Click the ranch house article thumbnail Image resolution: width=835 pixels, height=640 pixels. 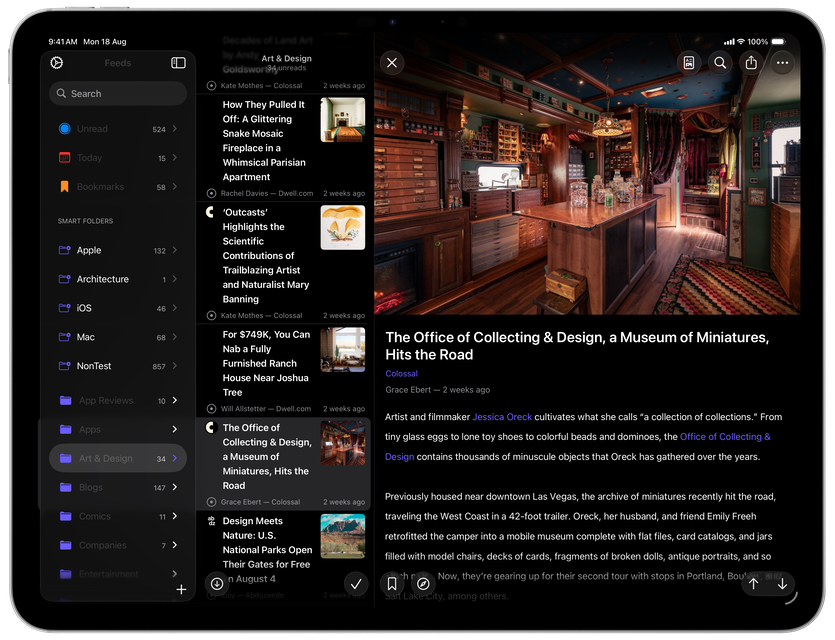coord(343,350)
